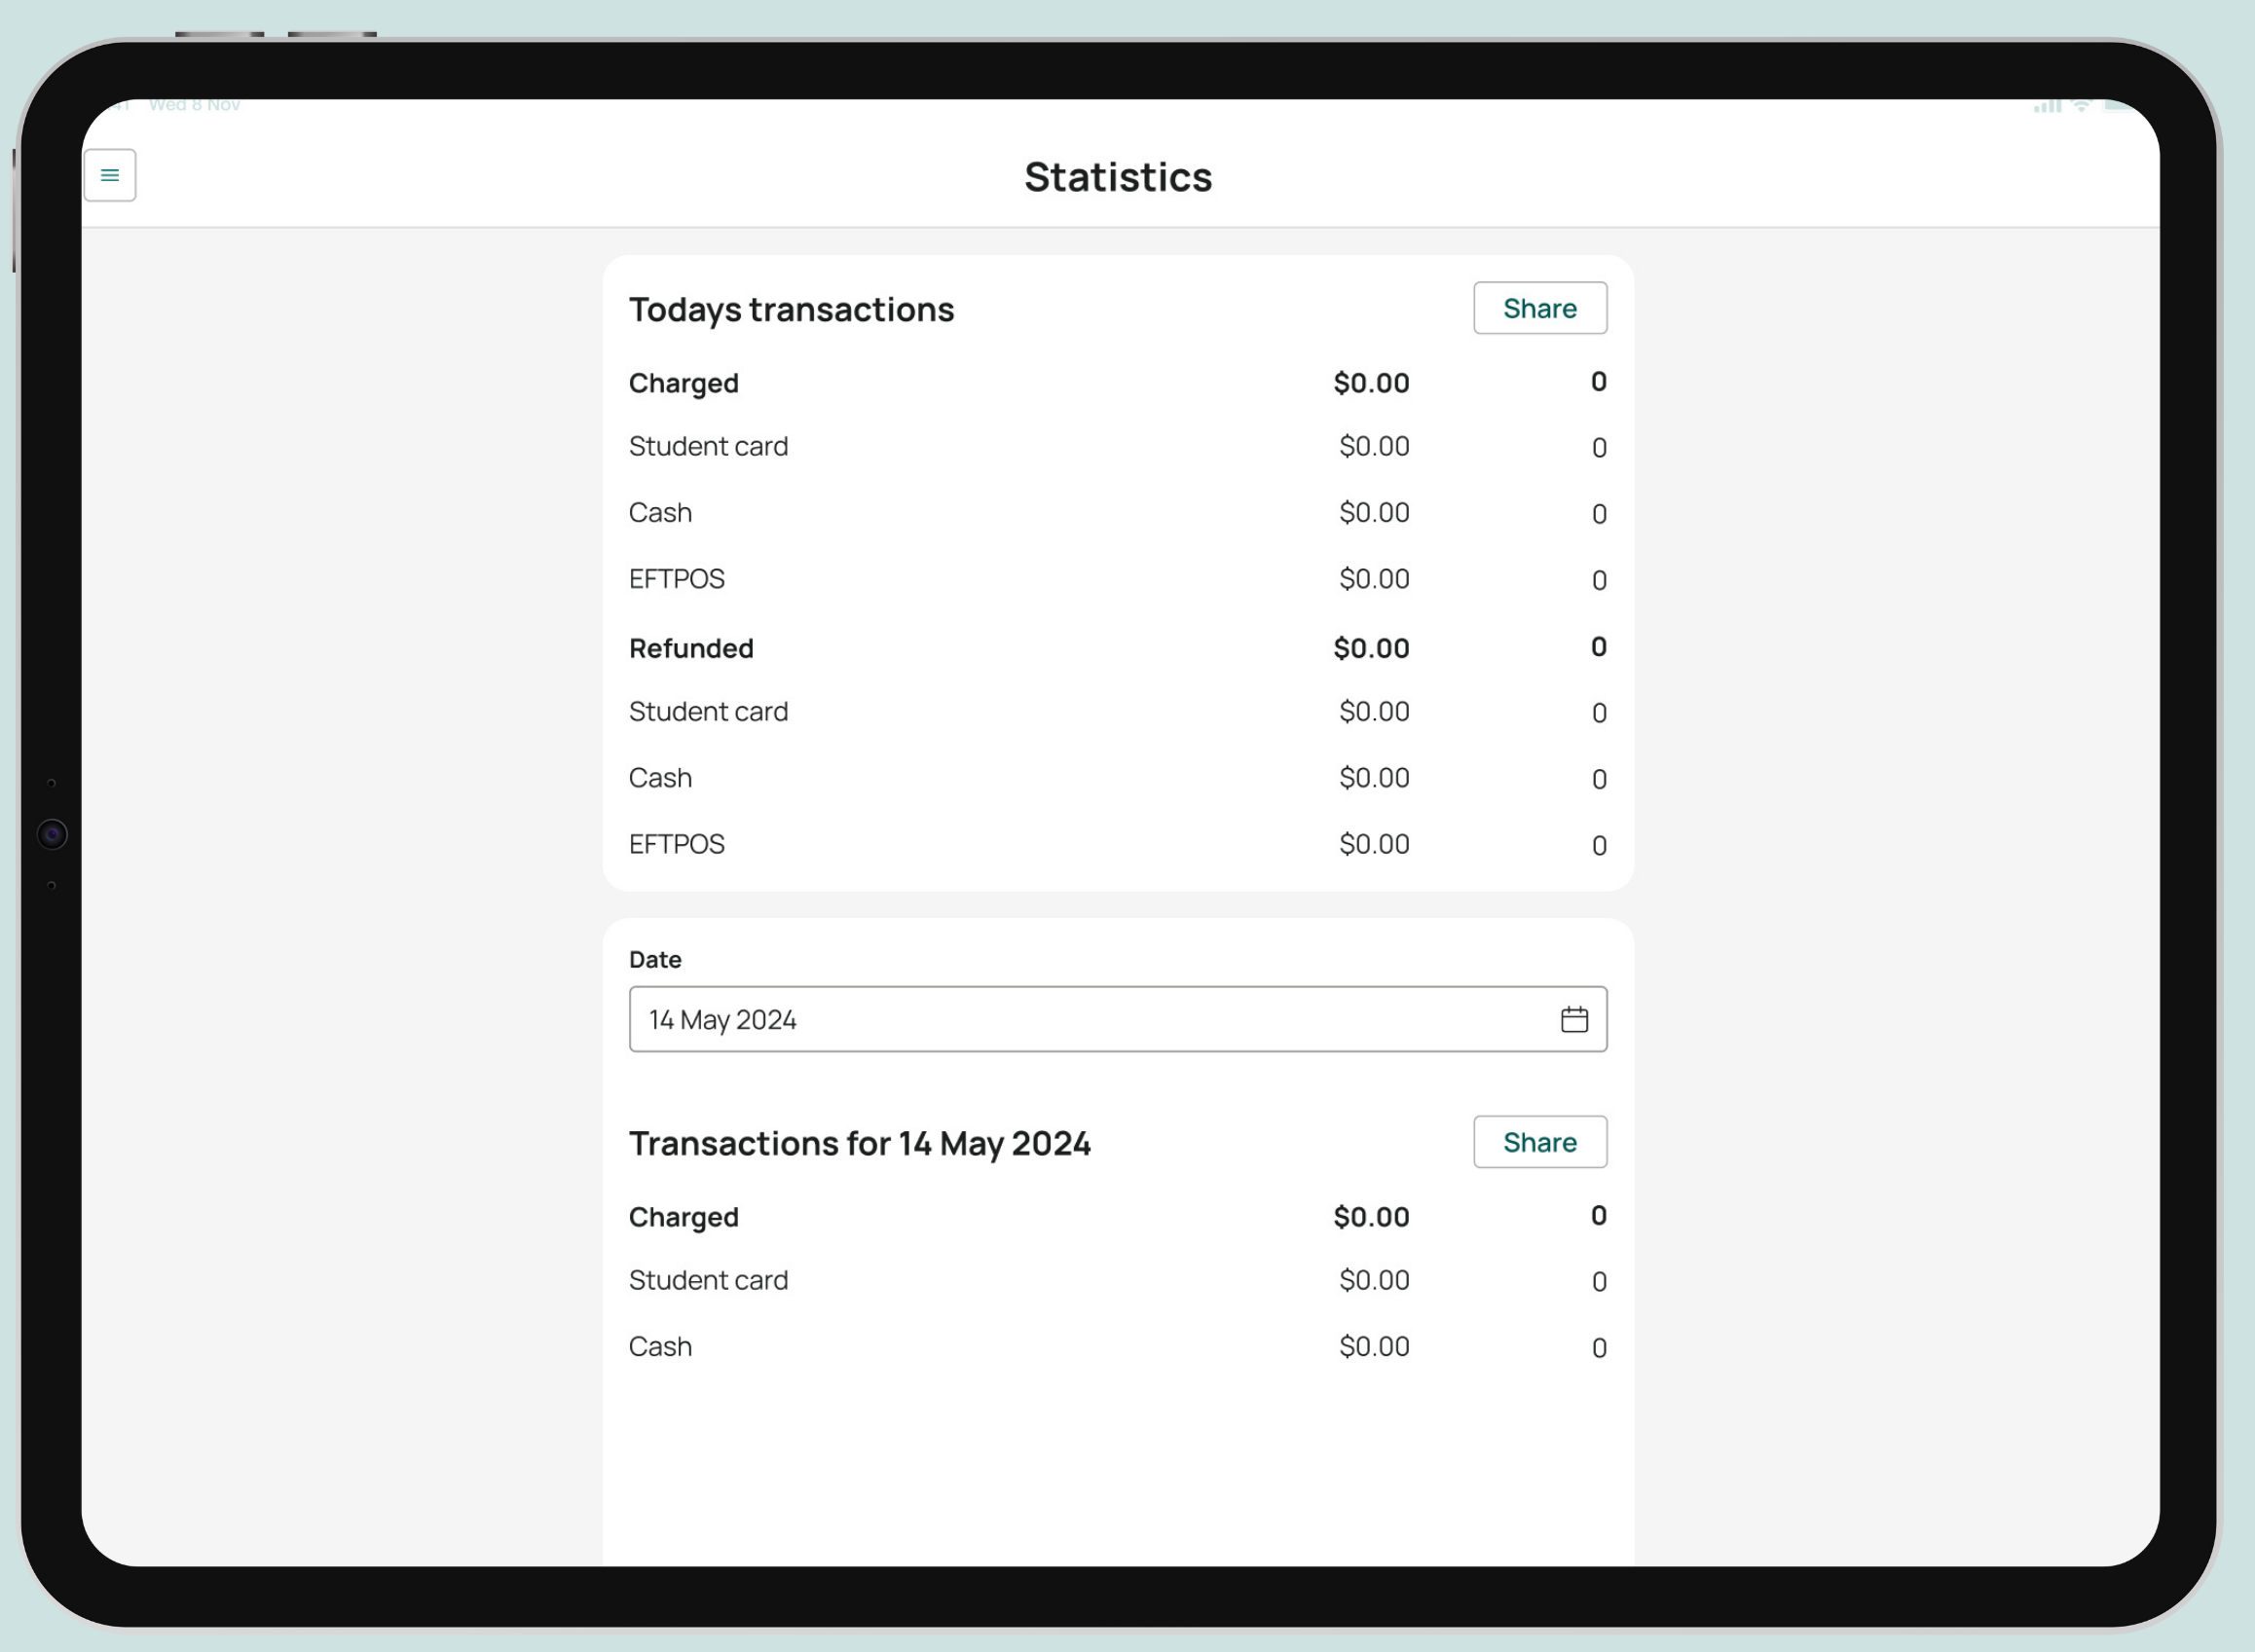
Task: Click the Todays transactions heading
Action: 791,310
